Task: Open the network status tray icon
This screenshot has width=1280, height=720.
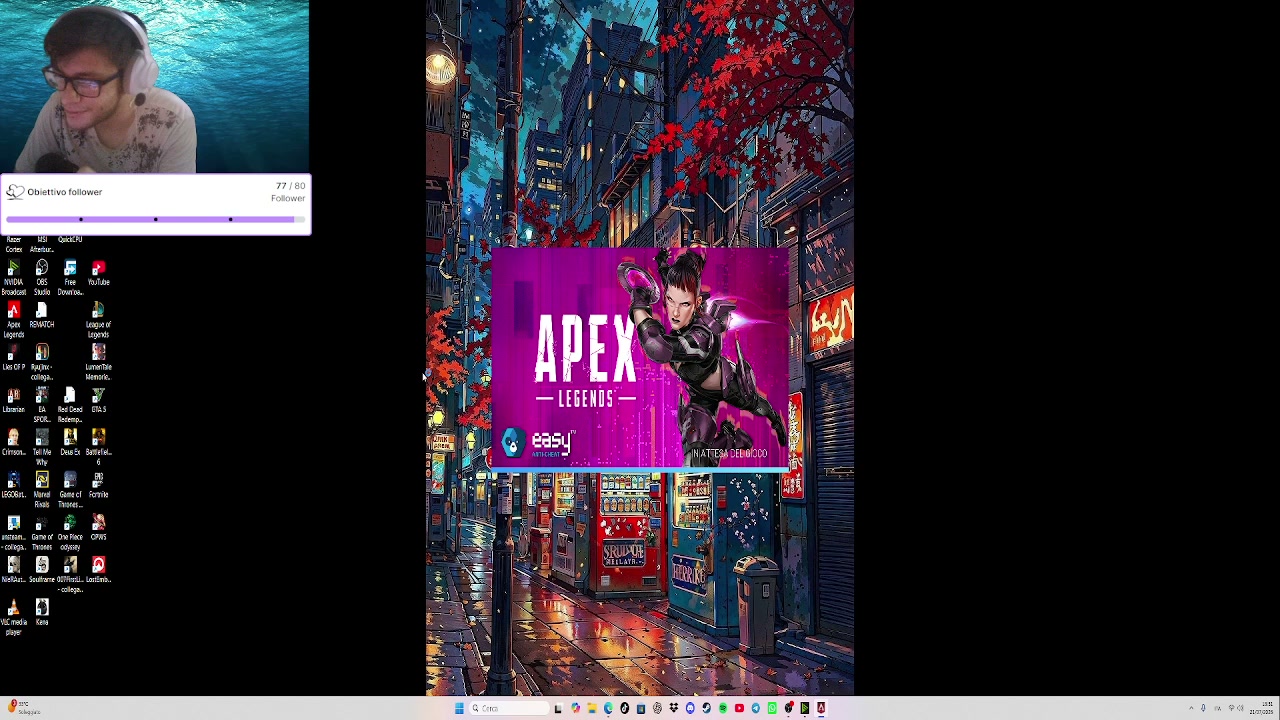Action: tap(1232, 708)
